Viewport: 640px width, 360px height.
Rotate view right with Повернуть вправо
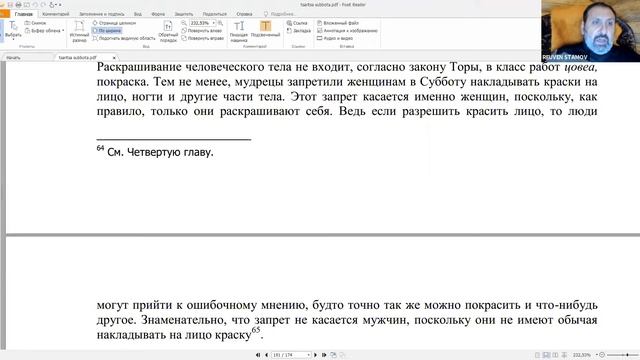point(203,38)
